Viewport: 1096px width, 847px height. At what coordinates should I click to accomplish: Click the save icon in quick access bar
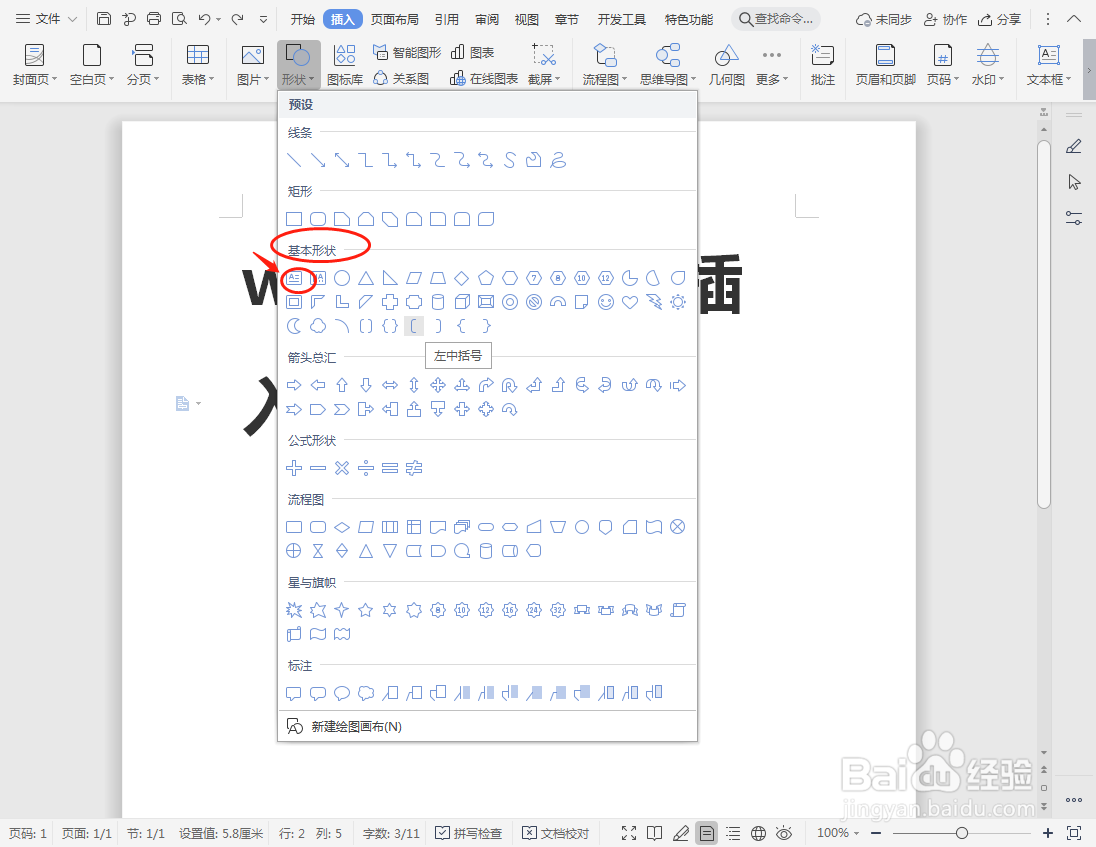point(103,19)
